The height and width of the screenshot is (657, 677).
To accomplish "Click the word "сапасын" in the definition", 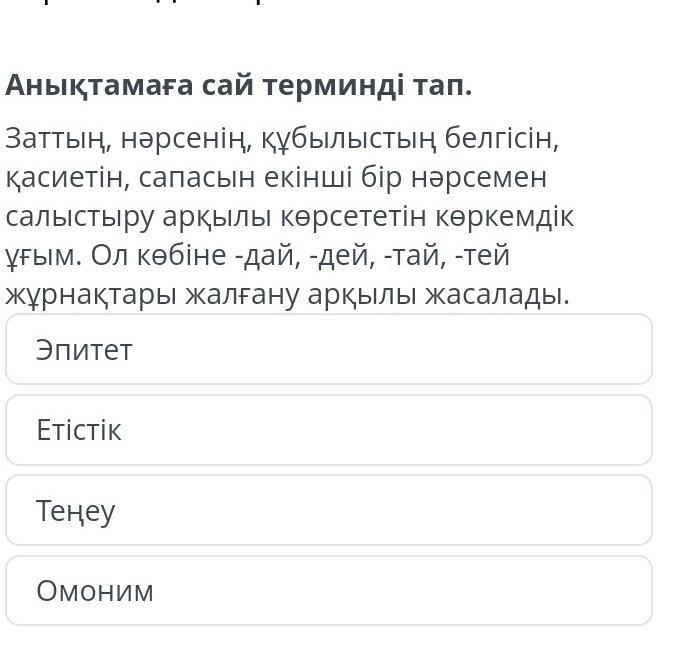I will click(196, 177).
